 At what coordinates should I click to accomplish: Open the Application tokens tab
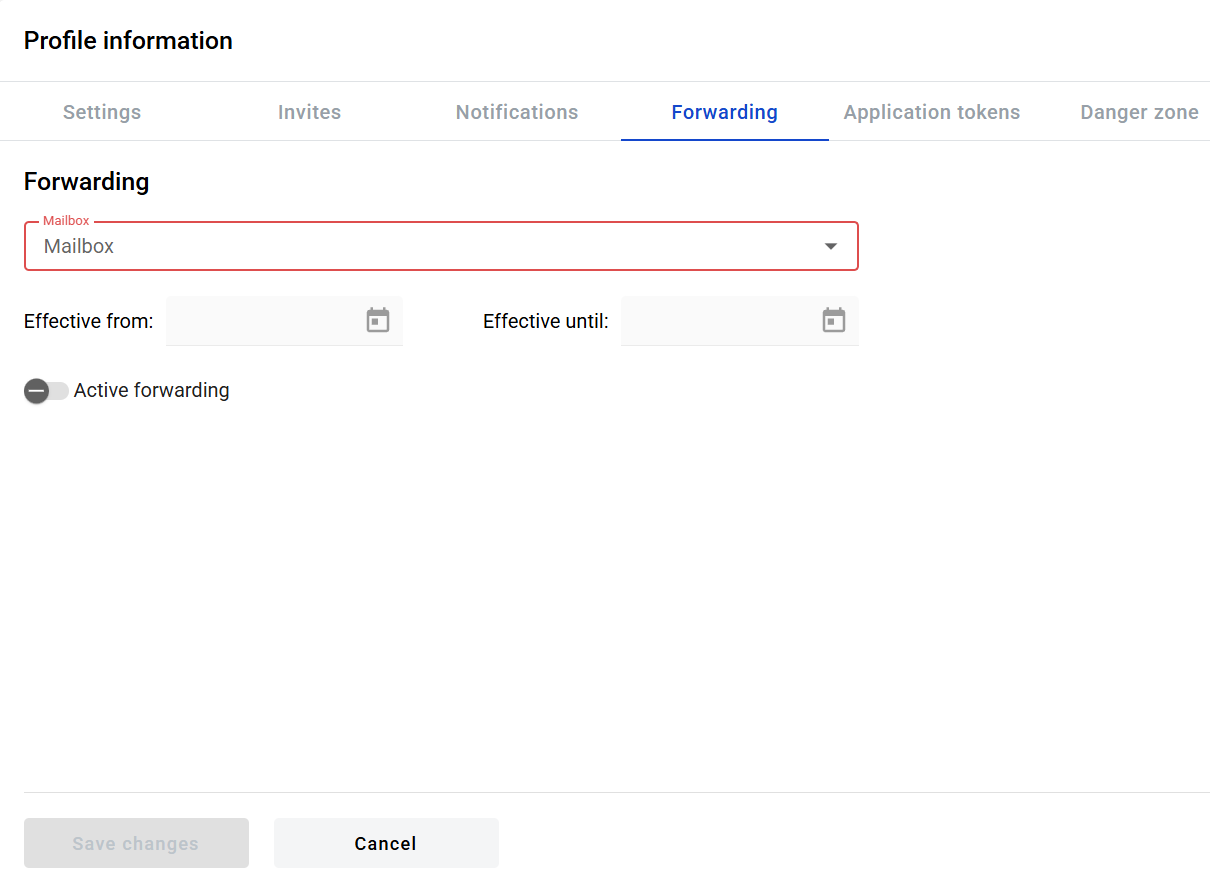point(931,112)
